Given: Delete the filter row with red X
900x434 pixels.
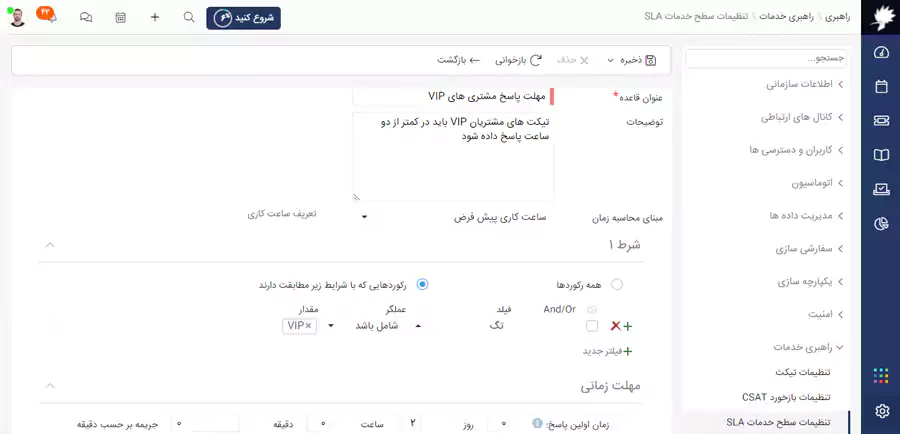Looking at the screenshot, I should coord(615,326).
